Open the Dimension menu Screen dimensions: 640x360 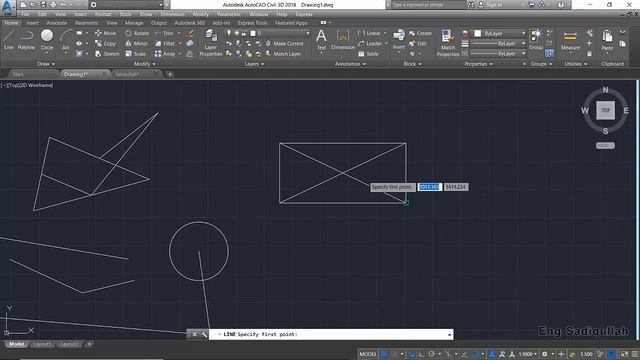(172, 14)
